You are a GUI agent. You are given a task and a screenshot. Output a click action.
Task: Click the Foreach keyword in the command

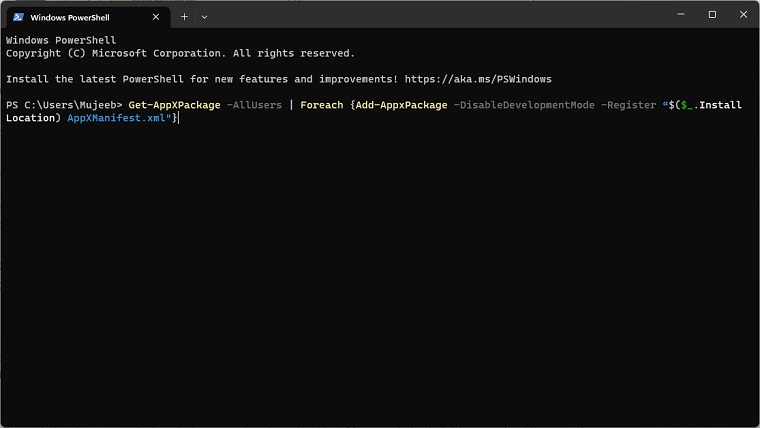pos(322,105)
